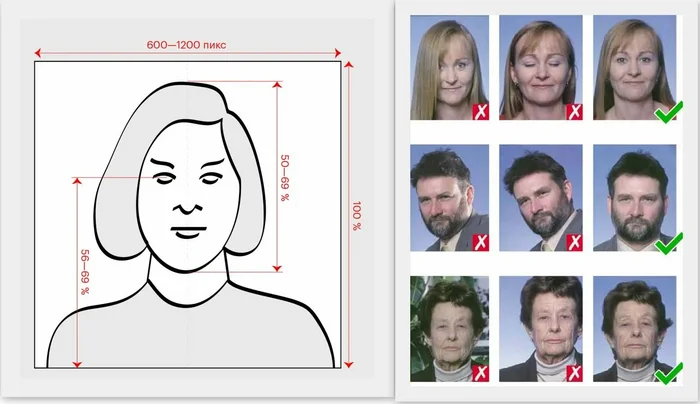Click the face outline in the diagram
Viewport: 700px width, 404px height.
[188, 196]
